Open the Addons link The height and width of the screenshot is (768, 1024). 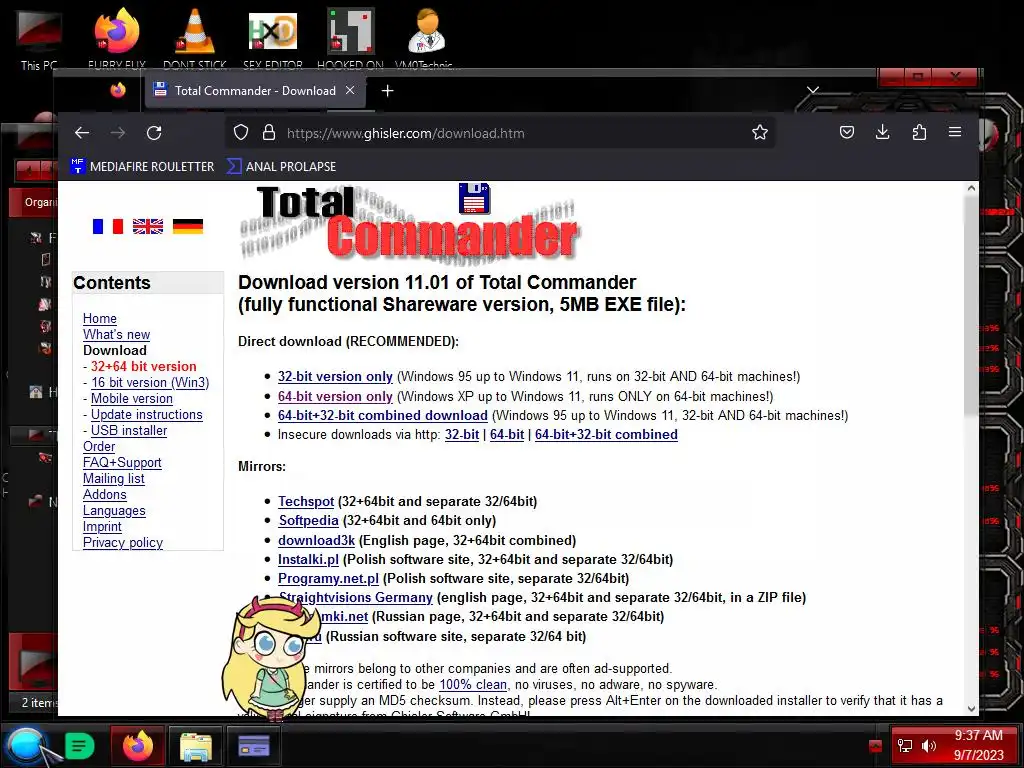tap(104, 494)
